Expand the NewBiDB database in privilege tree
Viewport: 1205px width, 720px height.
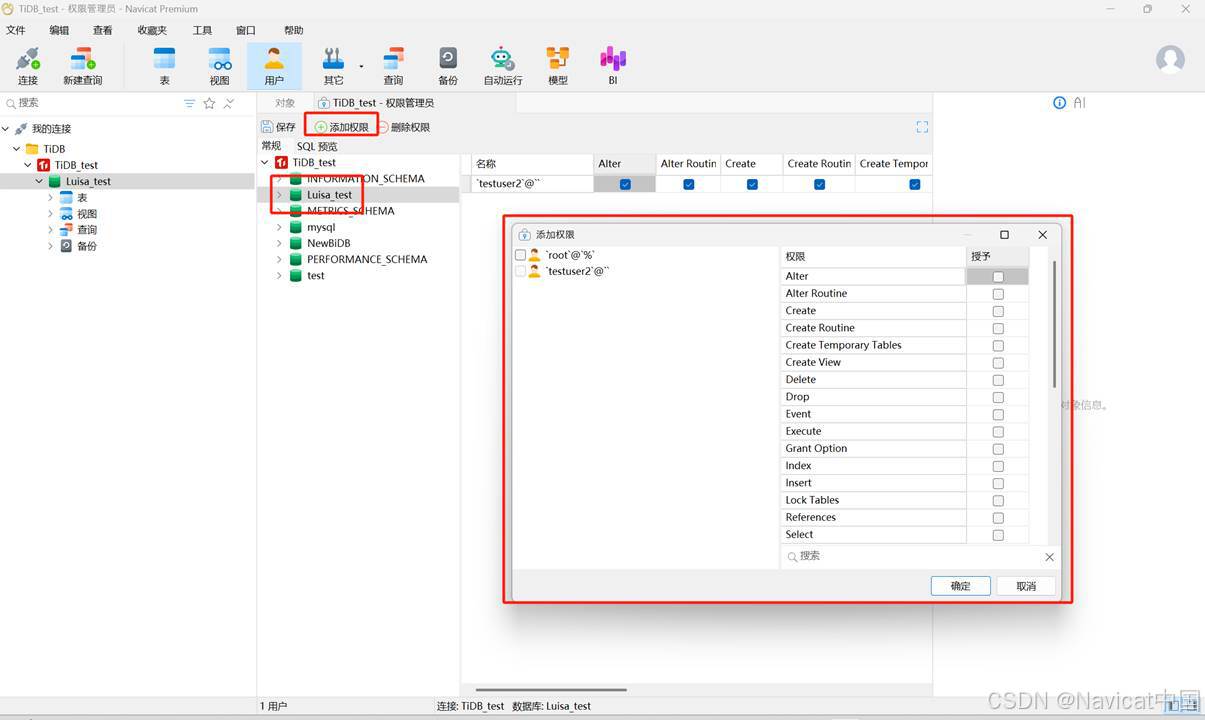click(279, 243)
